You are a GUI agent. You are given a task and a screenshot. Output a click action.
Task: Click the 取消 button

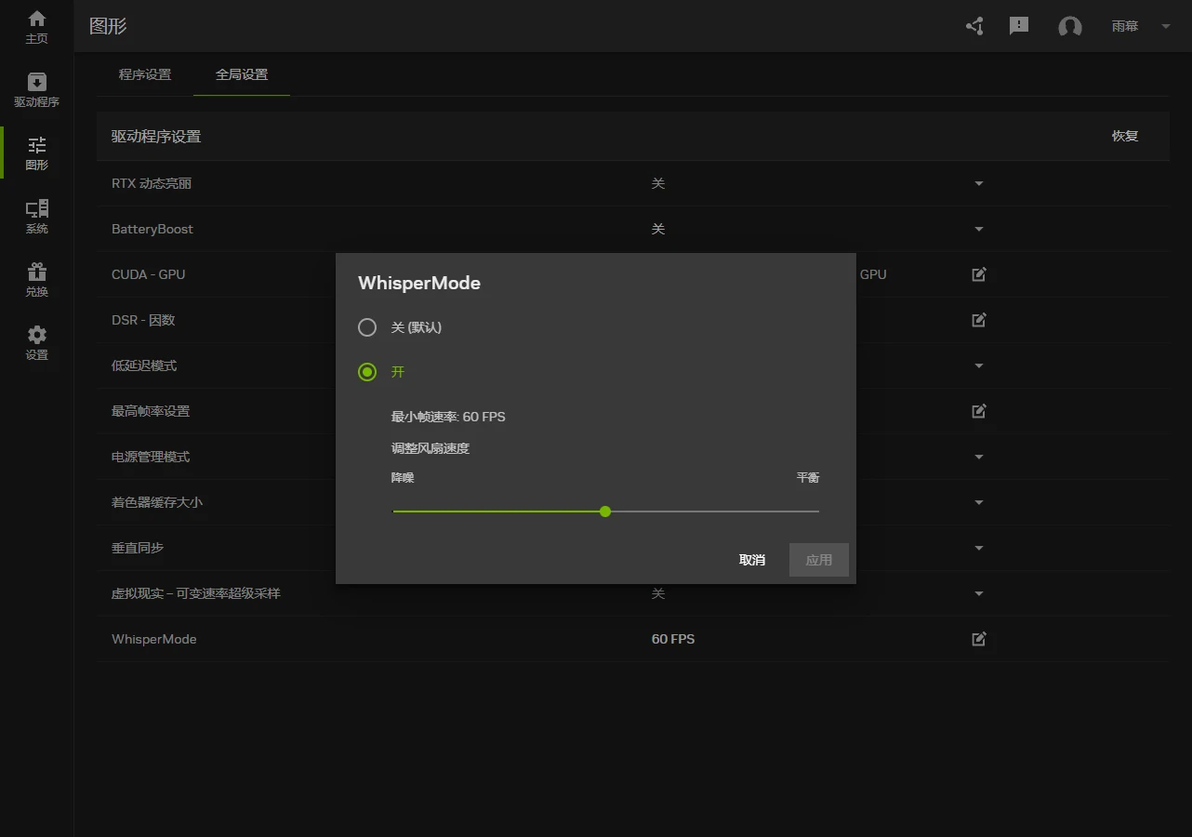tap(752, 560)
